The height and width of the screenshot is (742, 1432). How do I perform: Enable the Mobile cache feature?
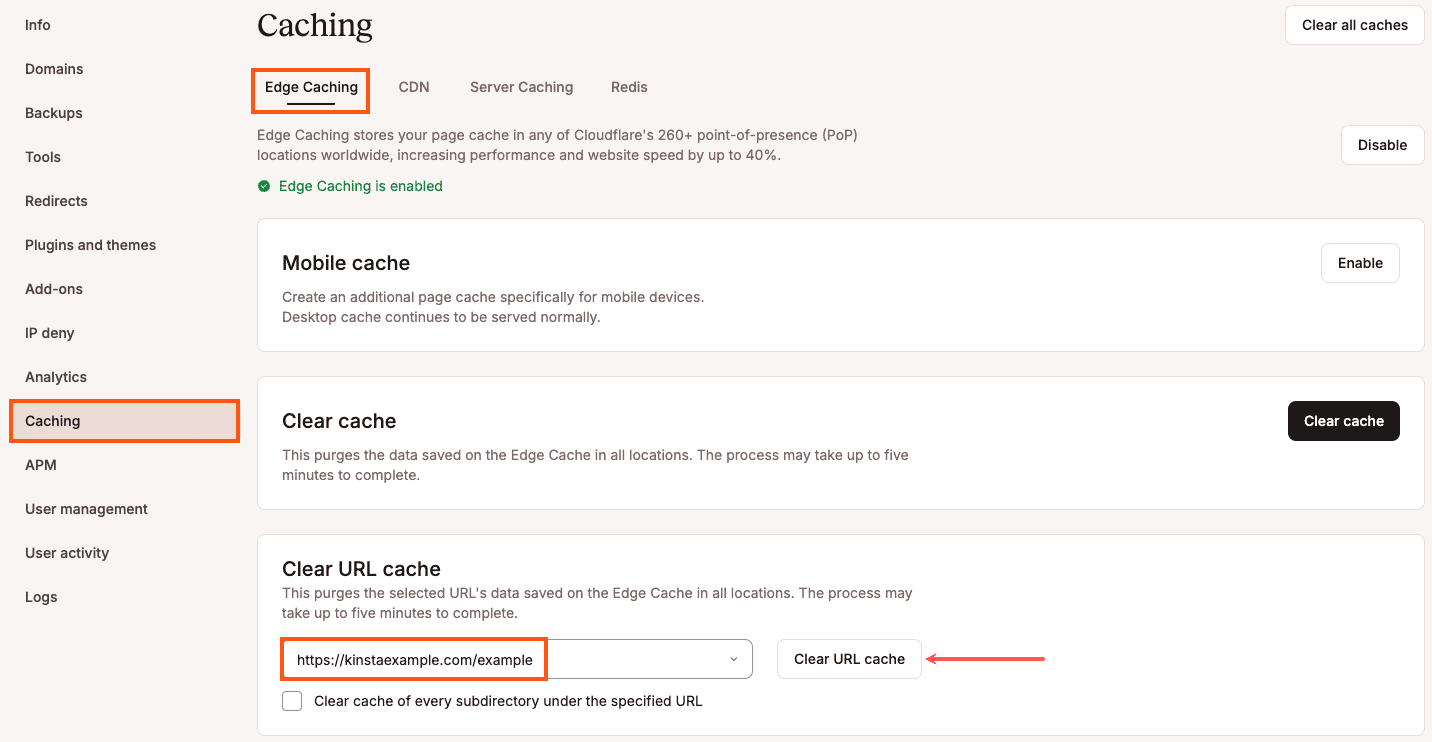click(x=1360, y=262)
